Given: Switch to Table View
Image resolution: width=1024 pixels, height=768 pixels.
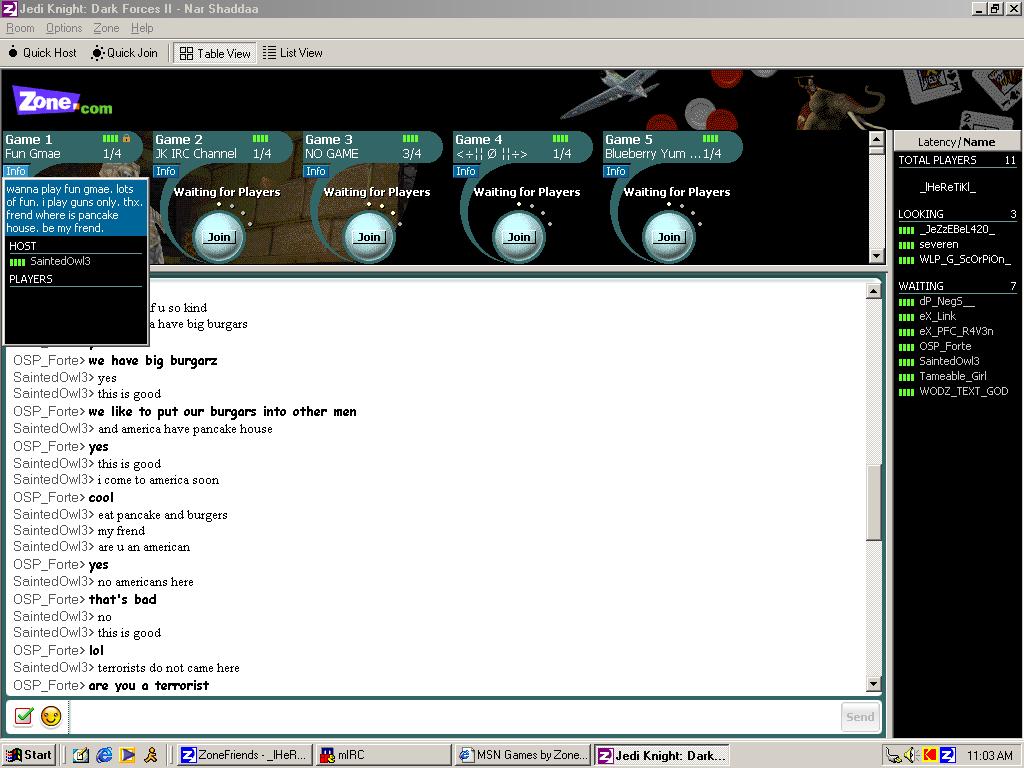Looking at the screenshot, I should pyautogui.click(x=215, y=54).
